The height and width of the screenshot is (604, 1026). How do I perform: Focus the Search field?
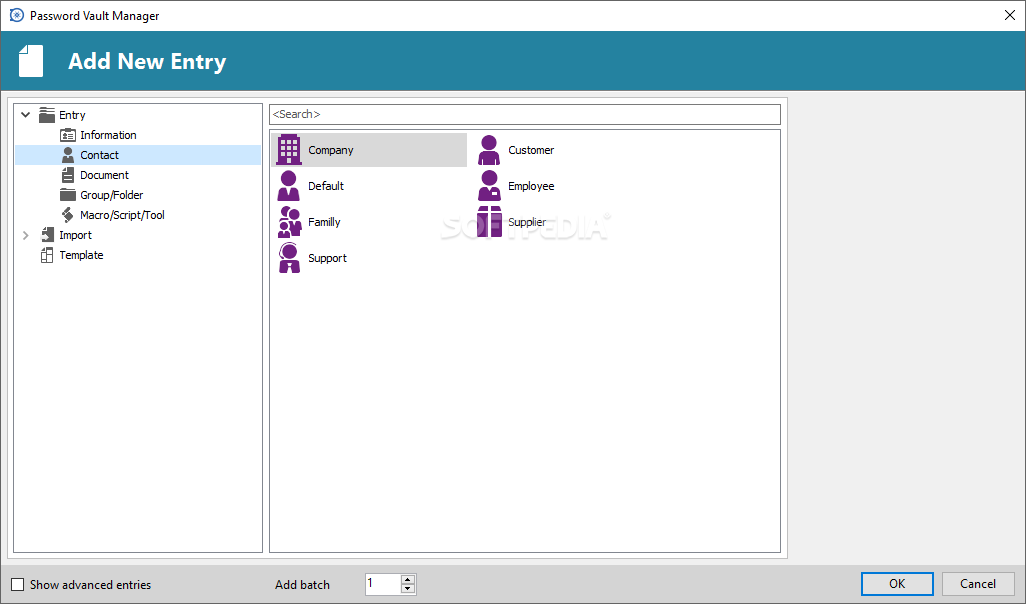point(525,114)
